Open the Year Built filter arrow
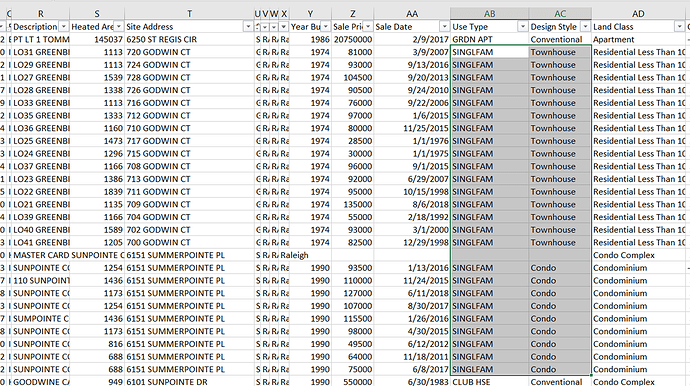The height and width of the screenshot is (386, 690). 325,27
